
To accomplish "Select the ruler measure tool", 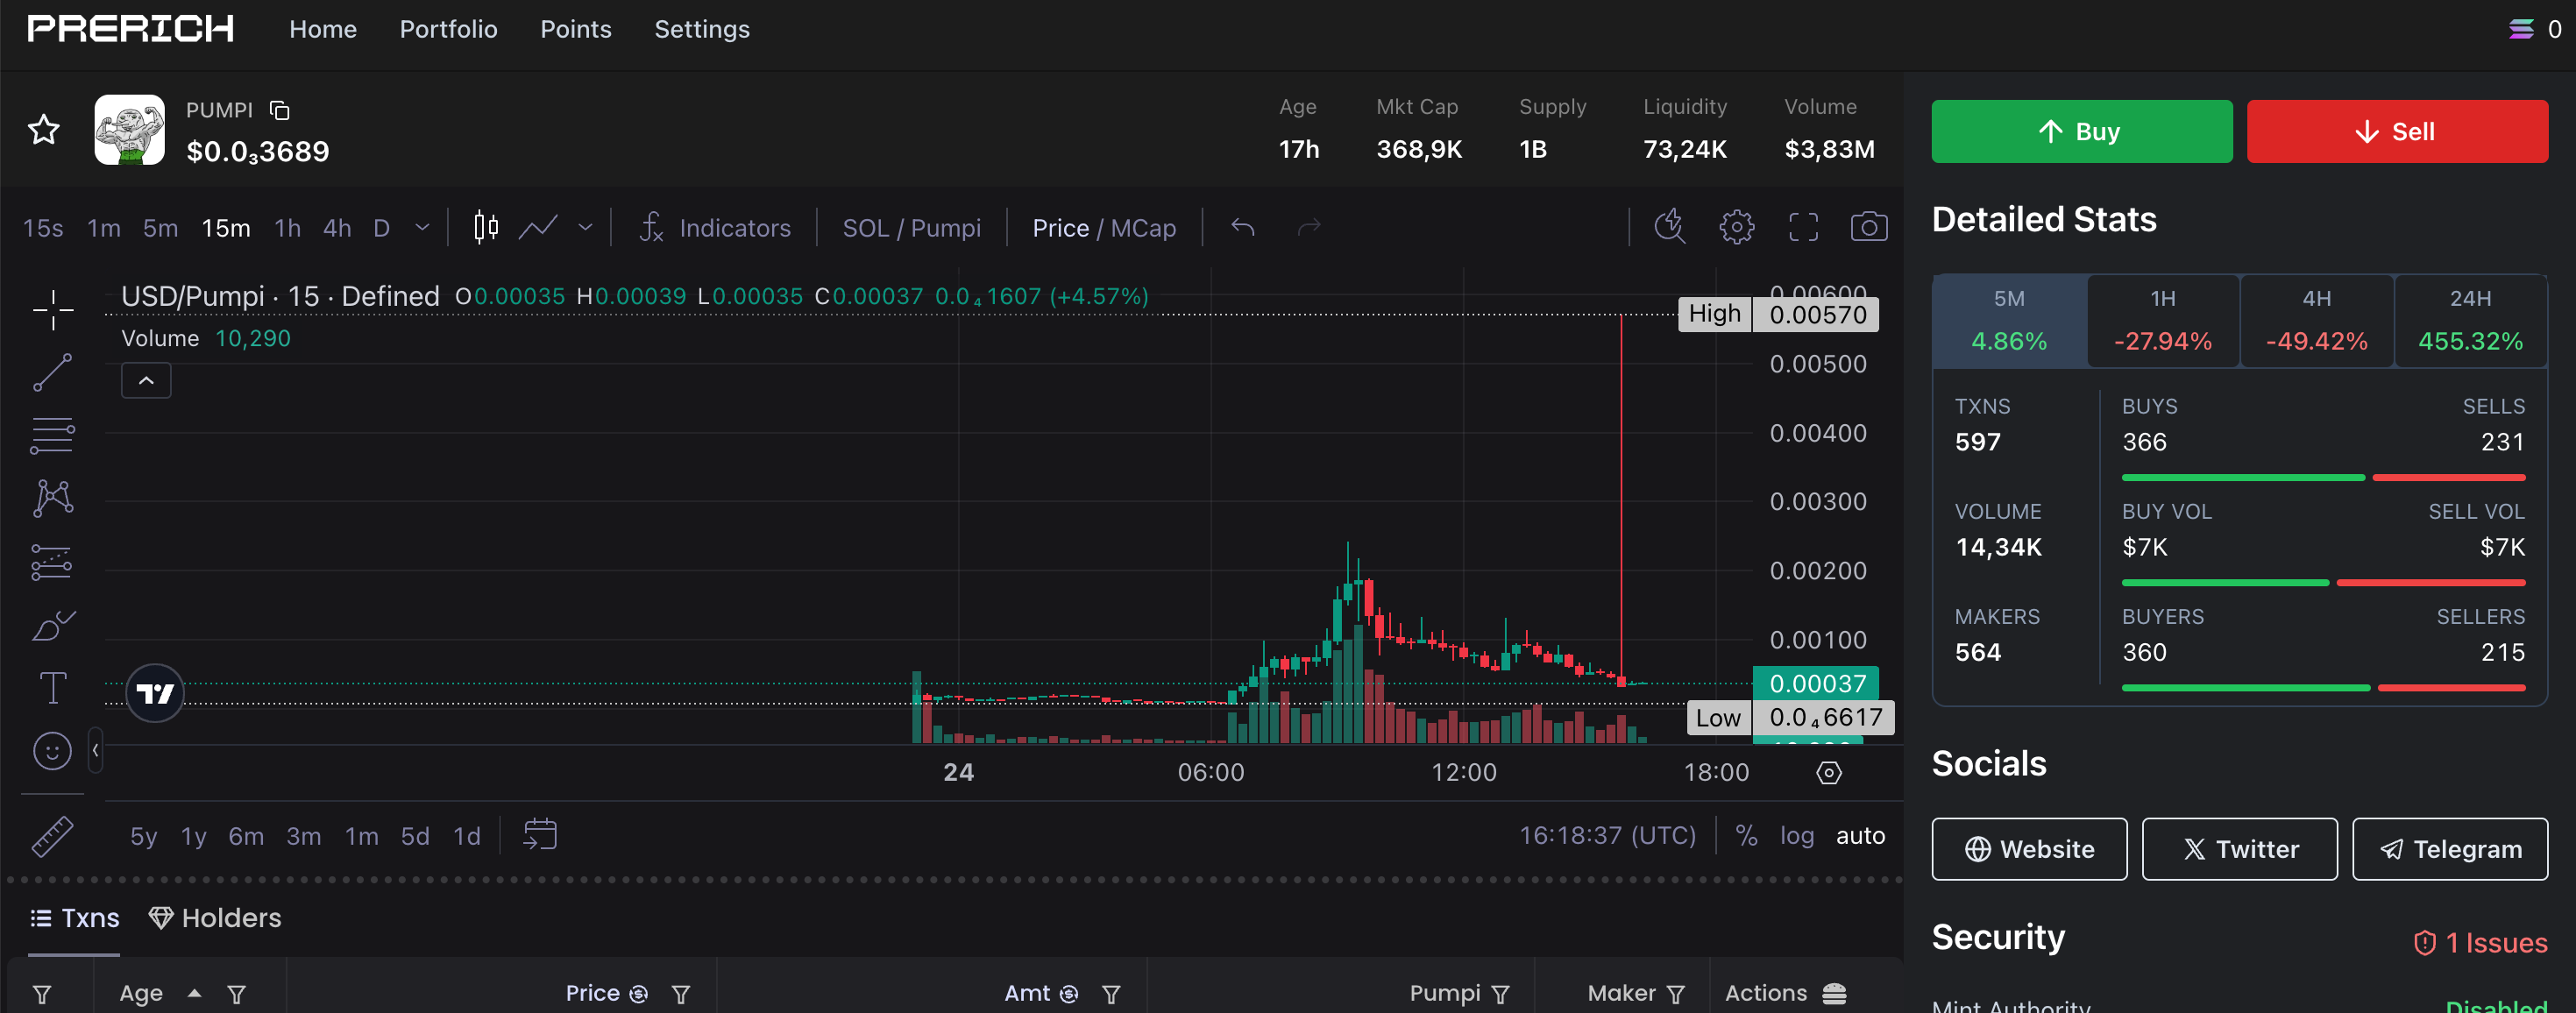I will tap(52, 836).
